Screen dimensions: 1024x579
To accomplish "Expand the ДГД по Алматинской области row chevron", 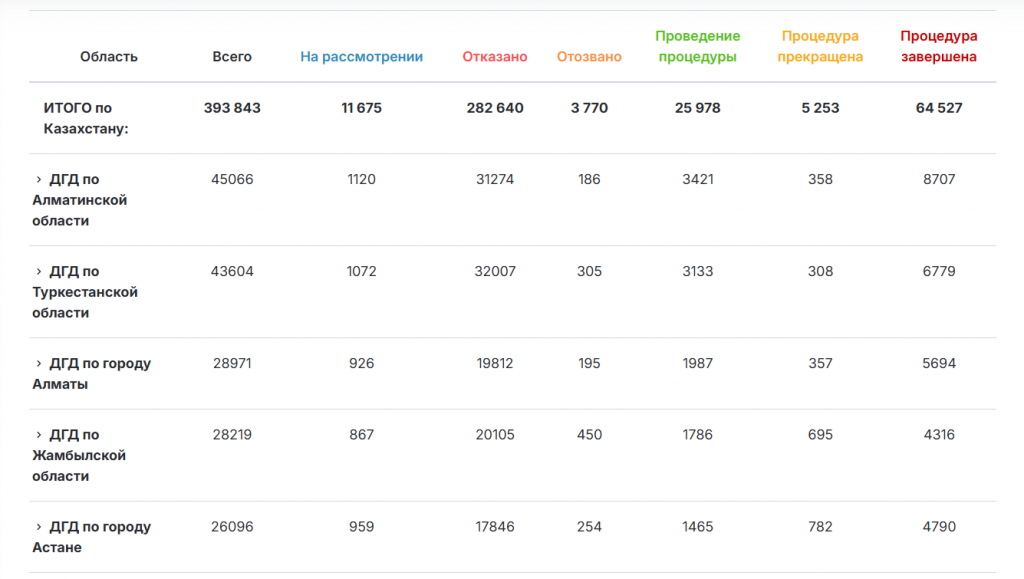I will (39, 180).
